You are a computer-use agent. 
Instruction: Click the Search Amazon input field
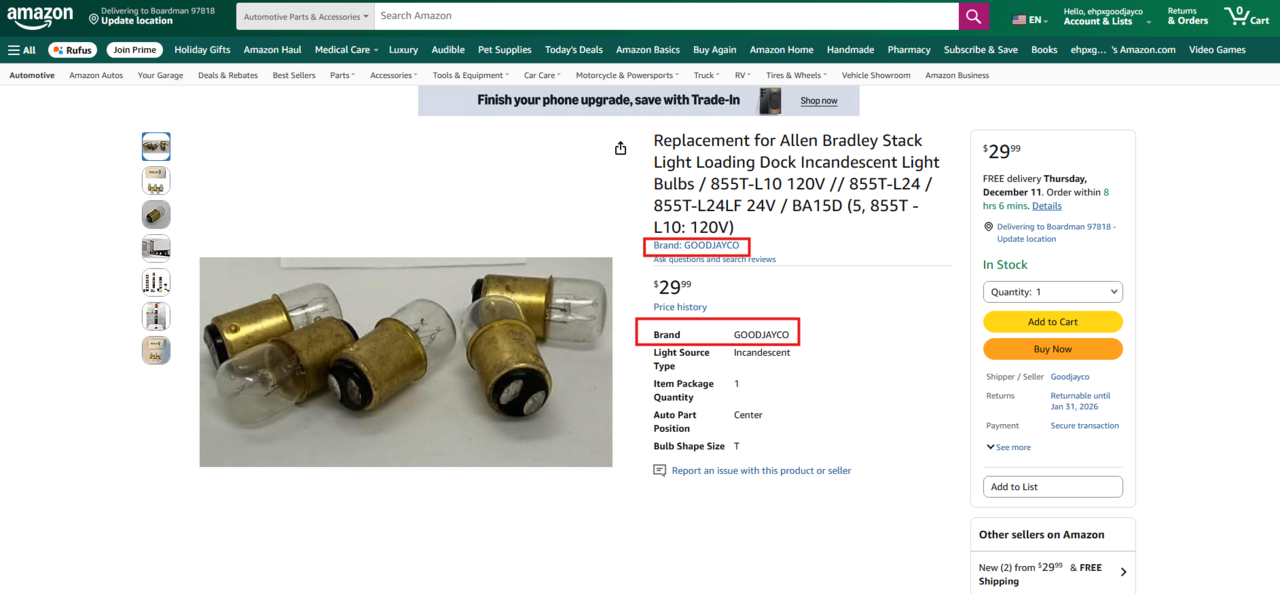tap(666, 16)
